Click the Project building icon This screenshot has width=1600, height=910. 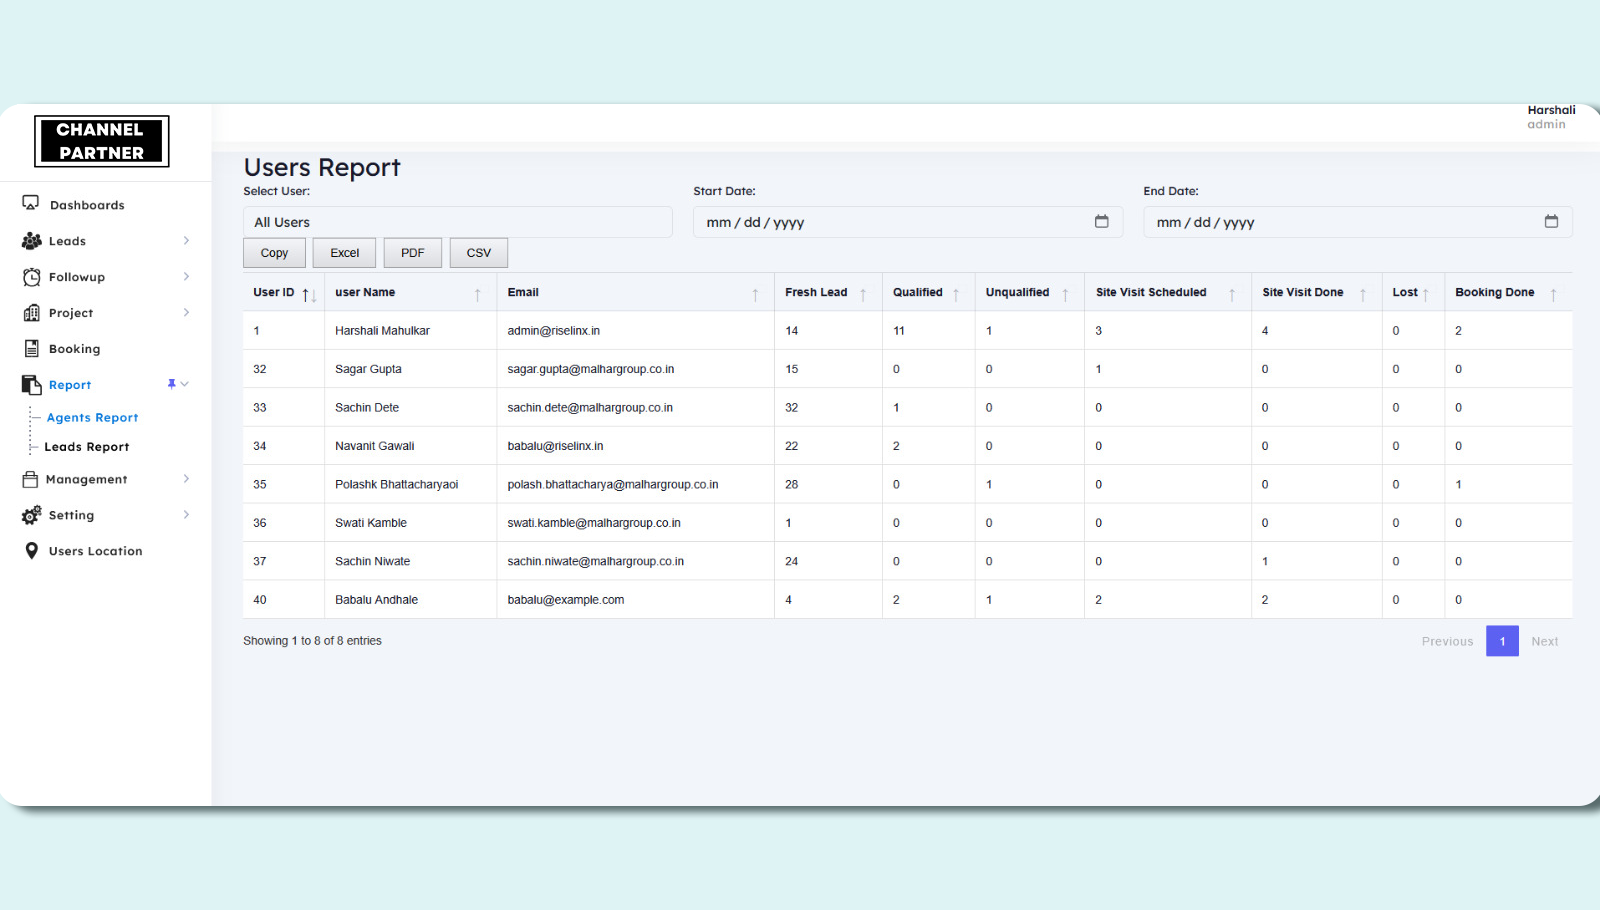click(x=31, y=313)
